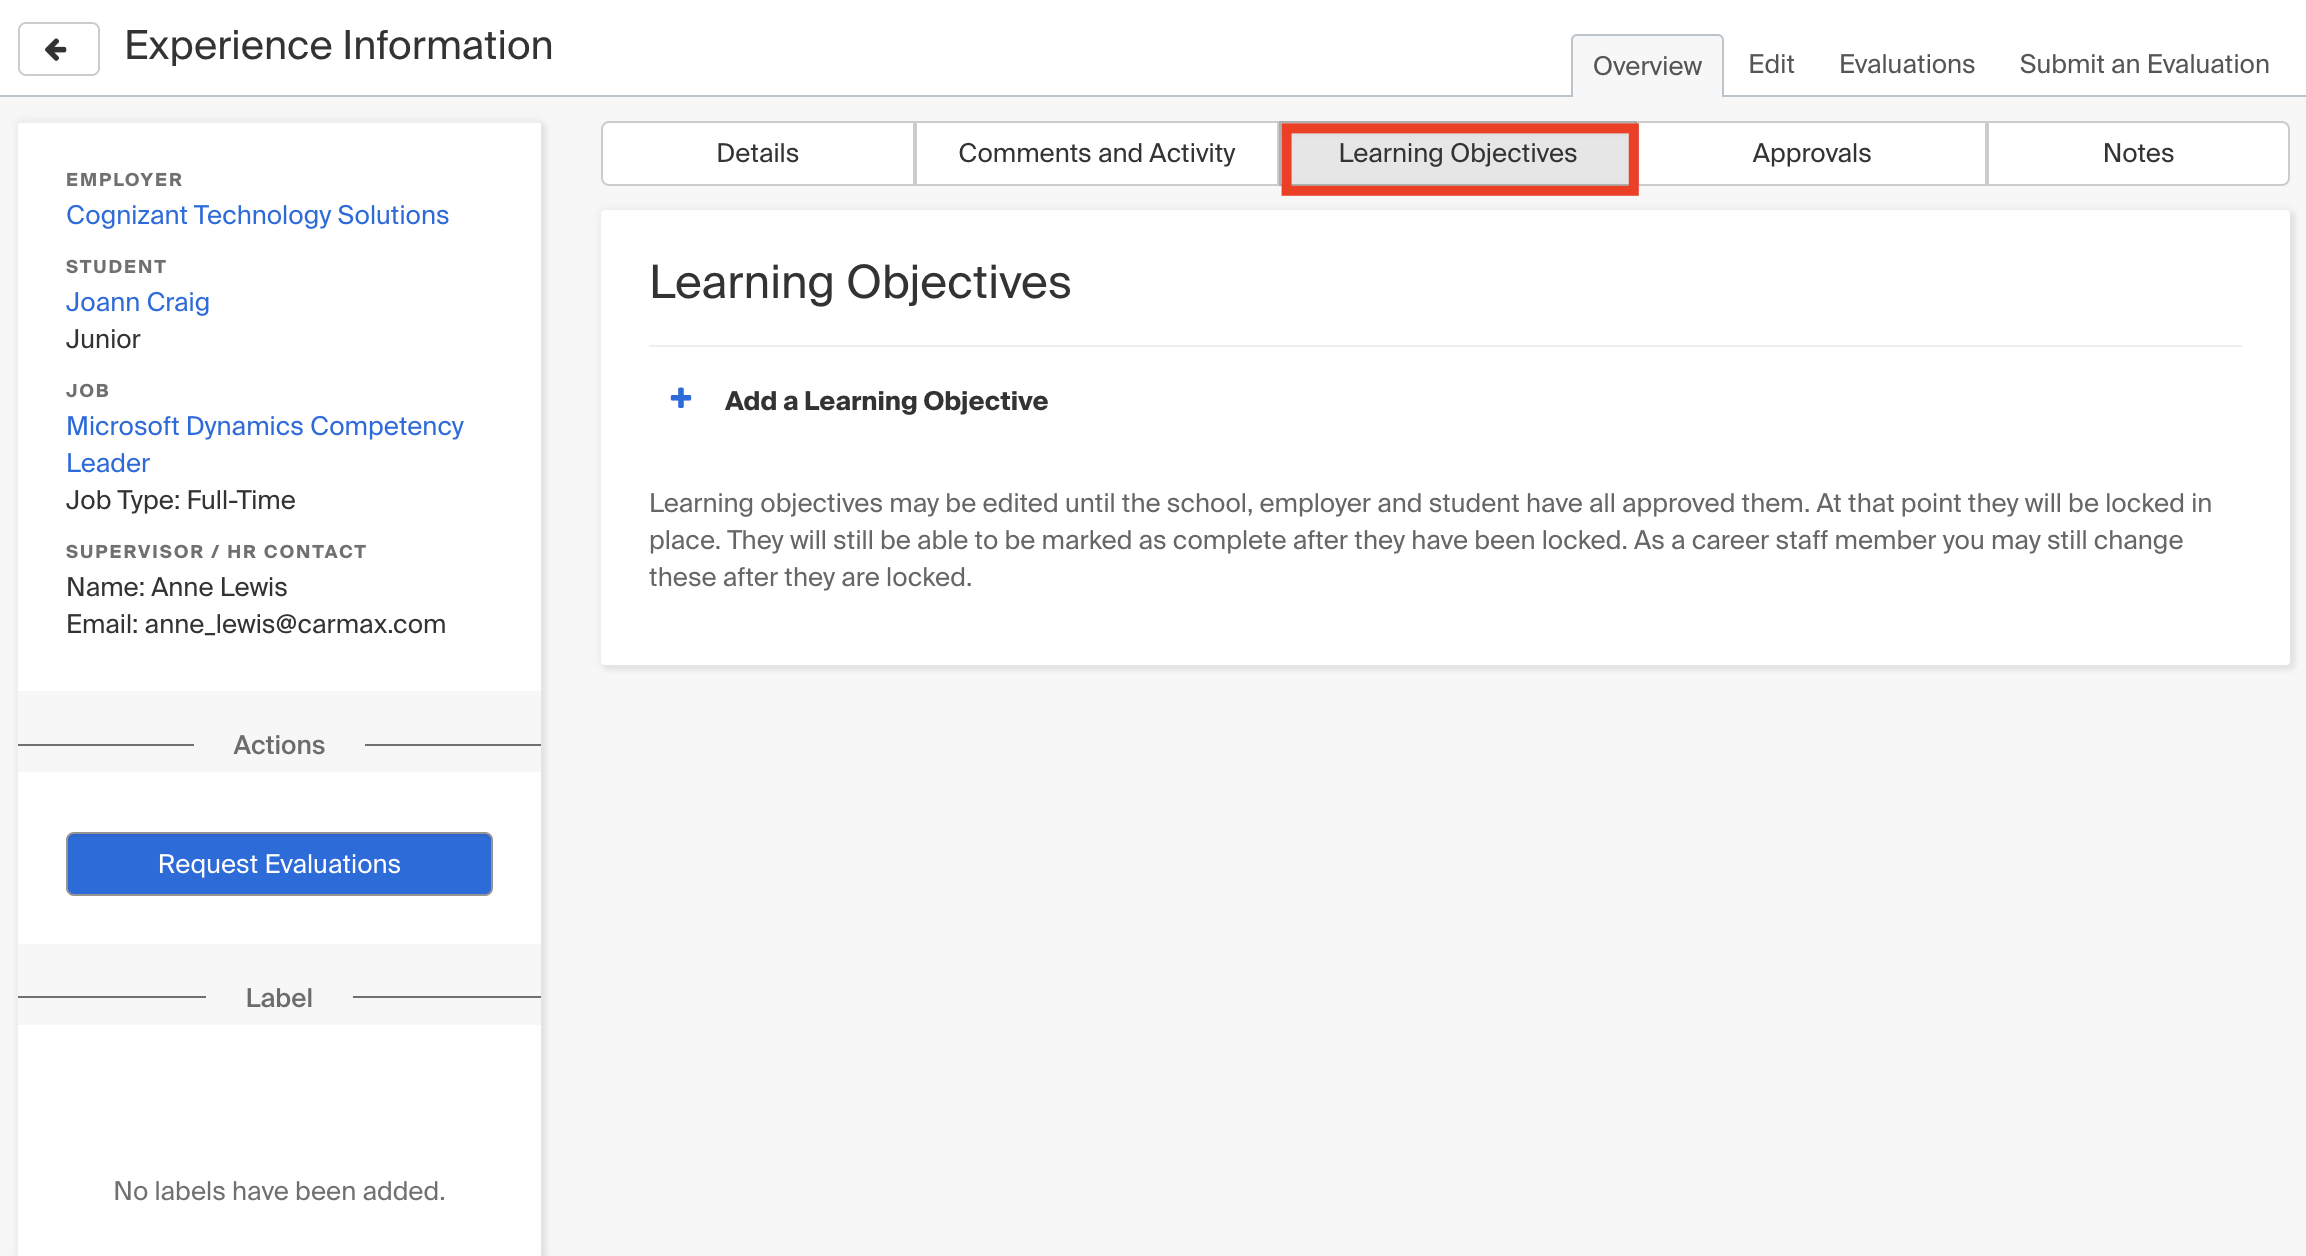Click Add a Learning Objective

[x=885, y=400]
